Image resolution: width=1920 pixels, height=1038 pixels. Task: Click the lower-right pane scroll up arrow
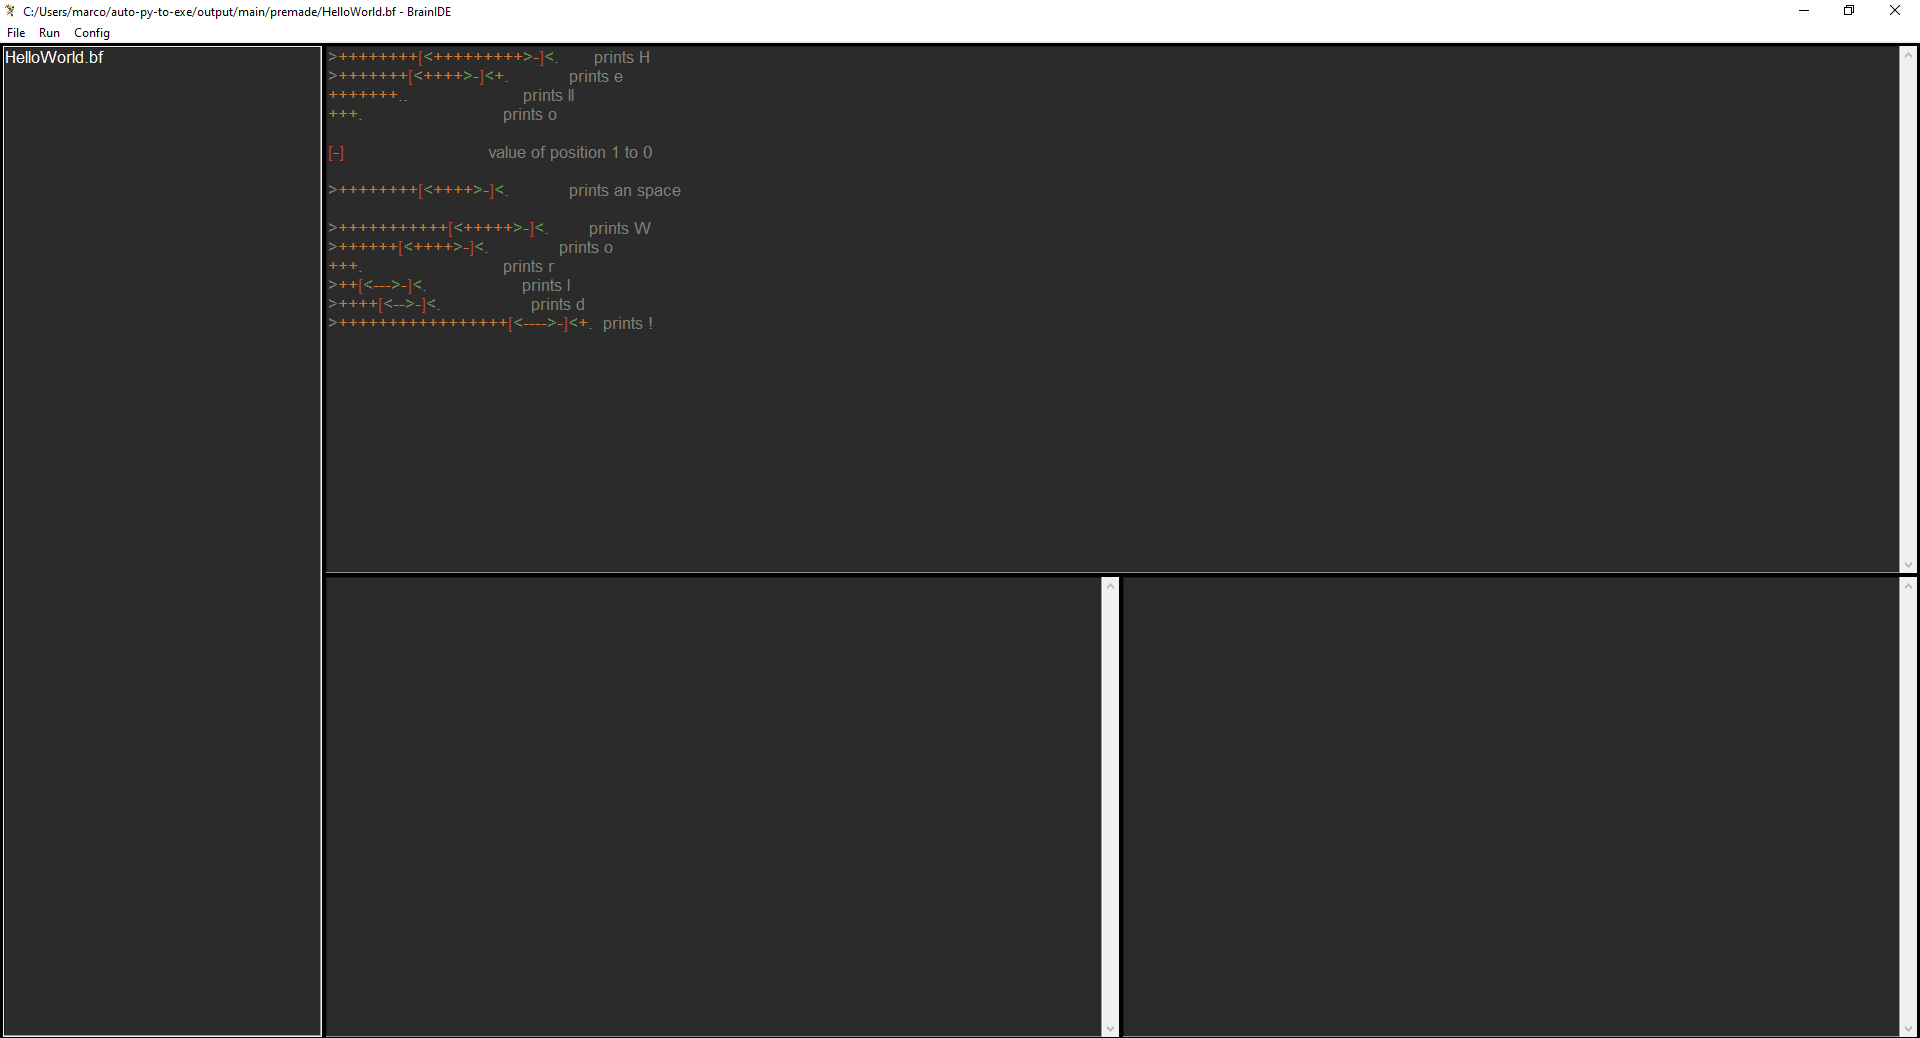[x=1908, y=586]
